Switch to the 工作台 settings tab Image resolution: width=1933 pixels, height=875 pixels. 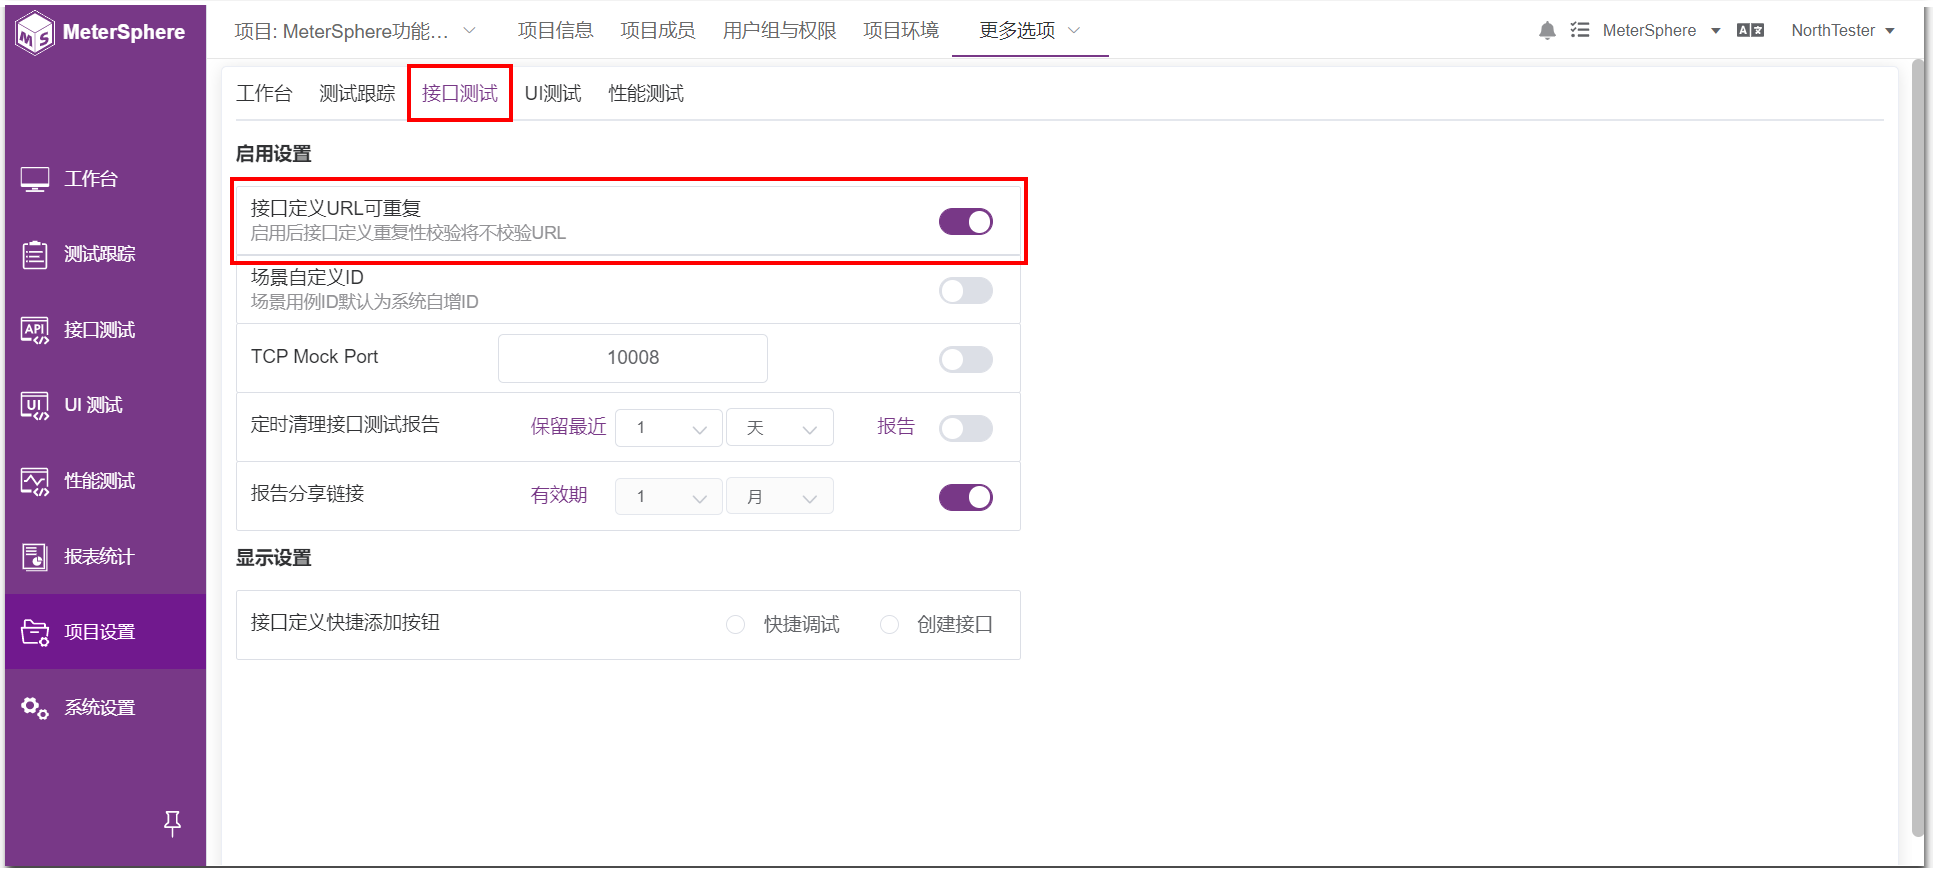click(264, 94)
